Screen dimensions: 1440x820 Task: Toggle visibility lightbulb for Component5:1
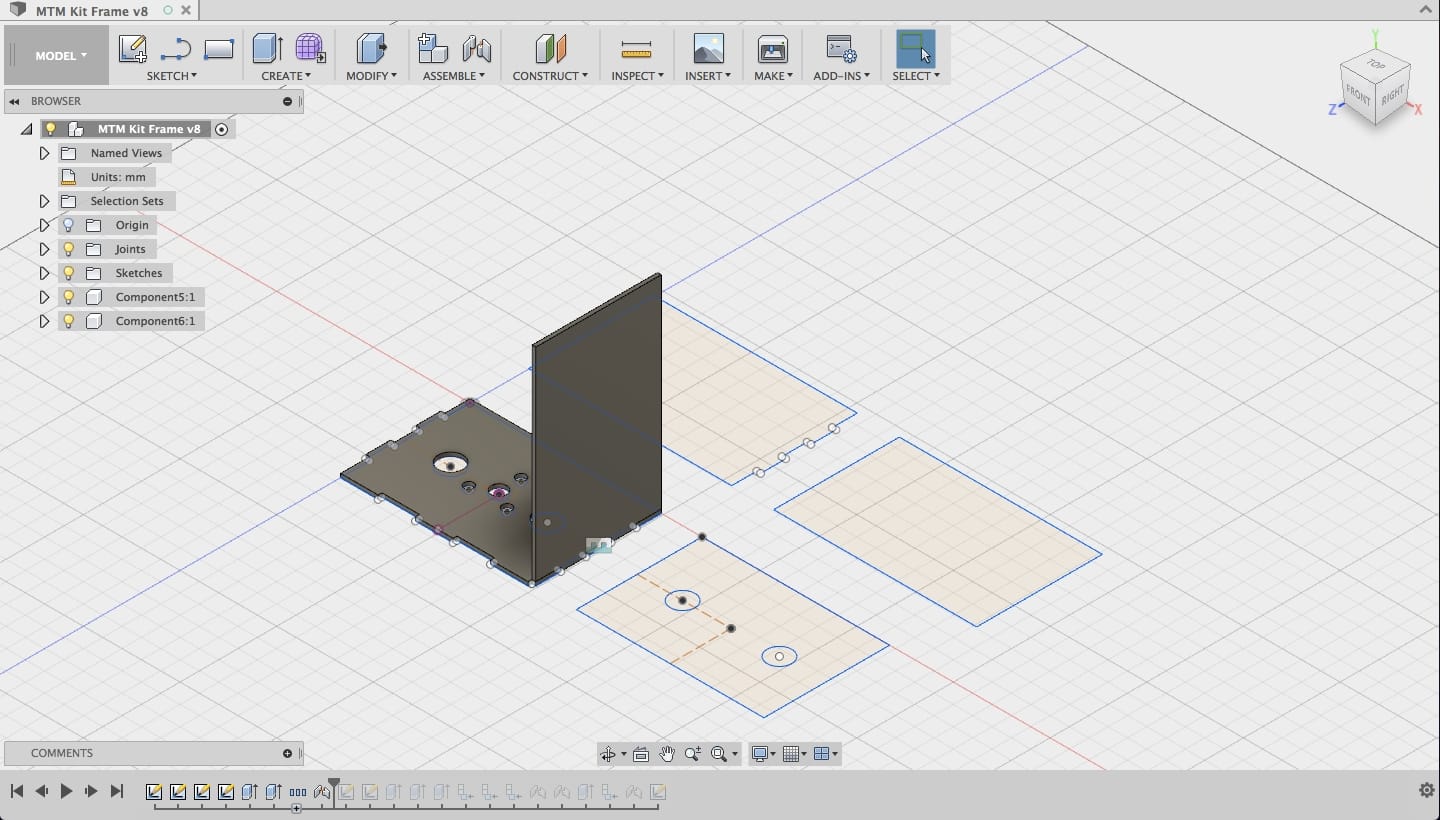pyautogui.click(x=69, y=297)
